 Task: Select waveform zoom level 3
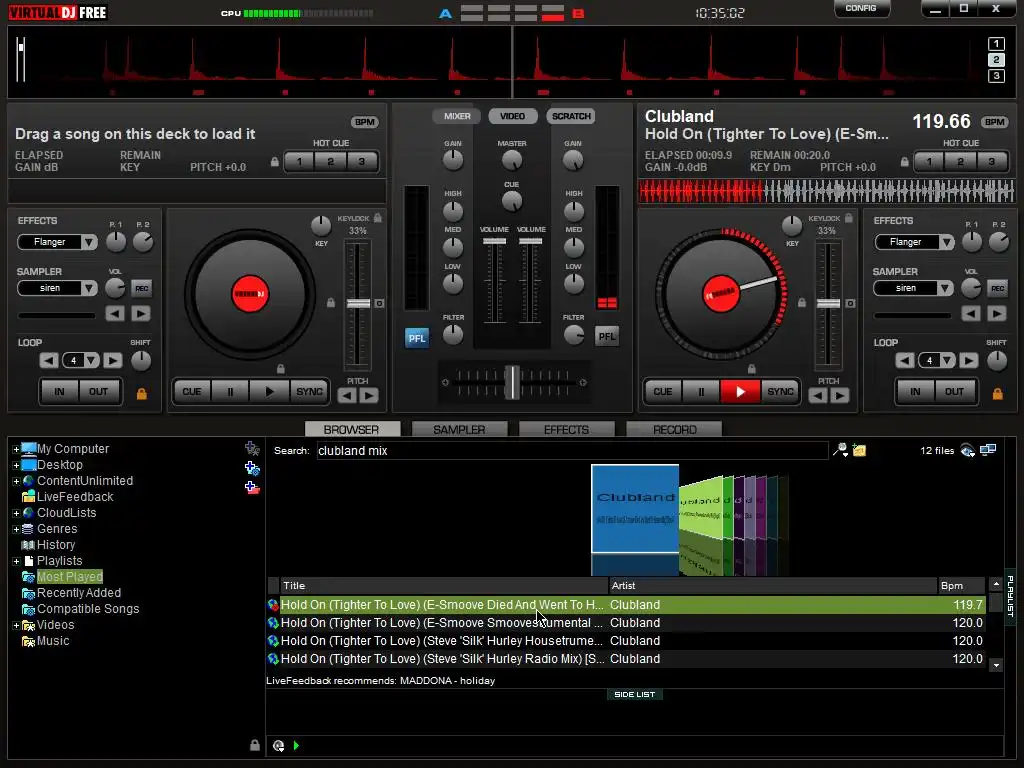(x=996, y=76)
